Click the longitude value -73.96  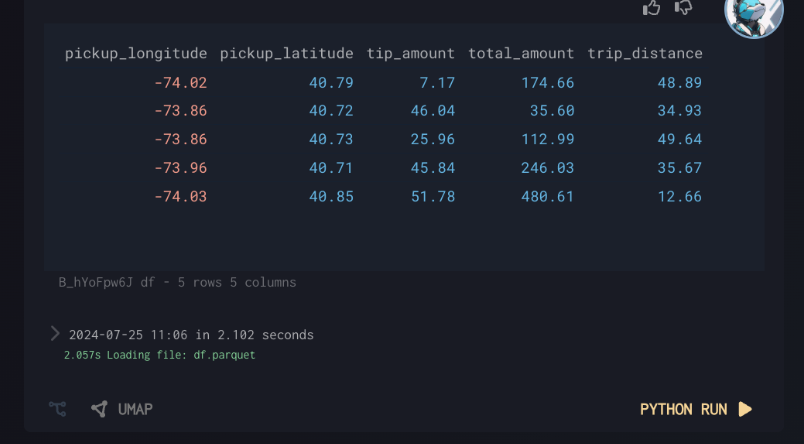[180, 168]
